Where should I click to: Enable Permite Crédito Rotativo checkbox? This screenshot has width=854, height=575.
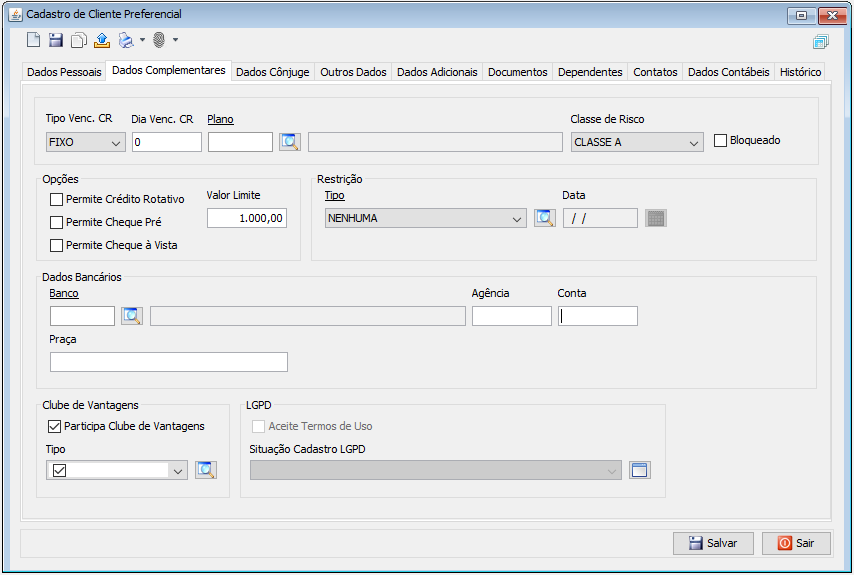pyautogui.click(x=57, y=200)
